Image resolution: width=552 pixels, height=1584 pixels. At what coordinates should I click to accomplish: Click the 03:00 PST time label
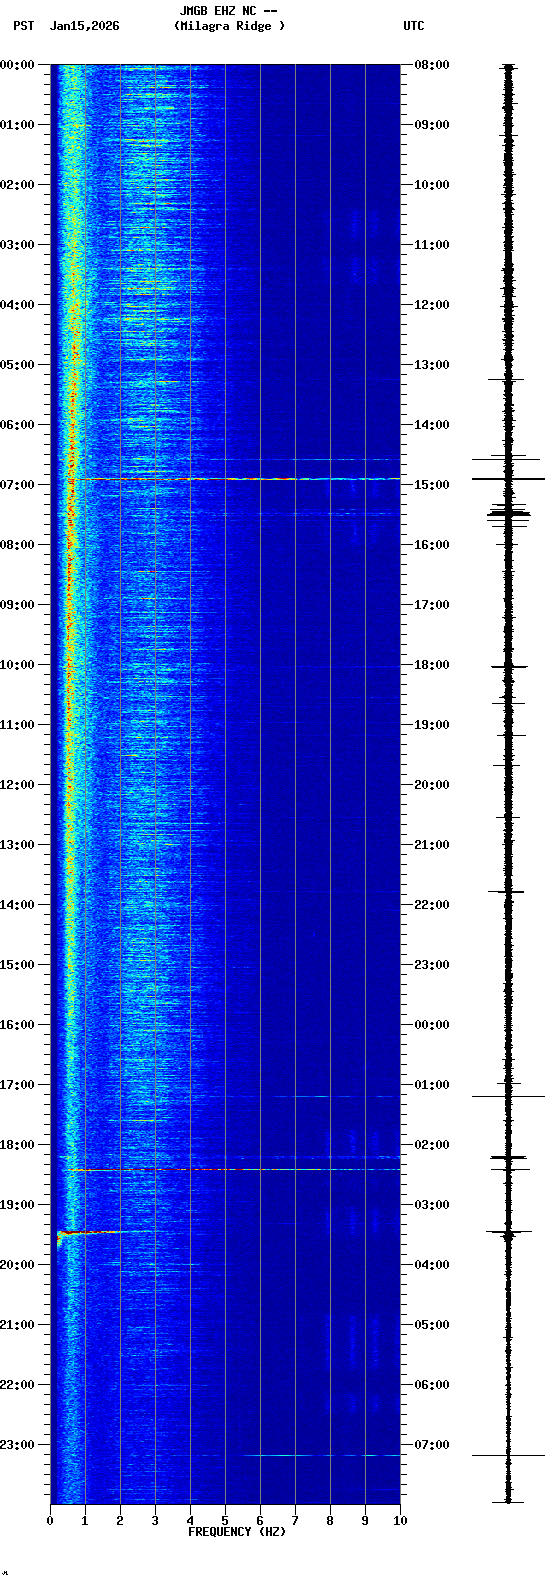(x=17, y=245)
